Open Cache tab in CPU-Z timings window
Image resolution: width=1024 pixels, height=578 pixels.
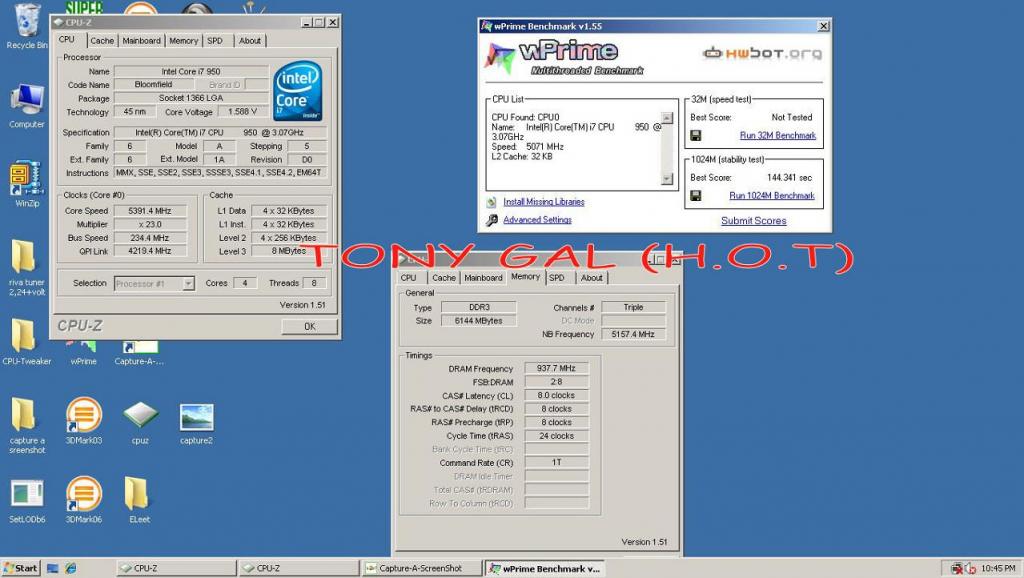click(444, 278)
